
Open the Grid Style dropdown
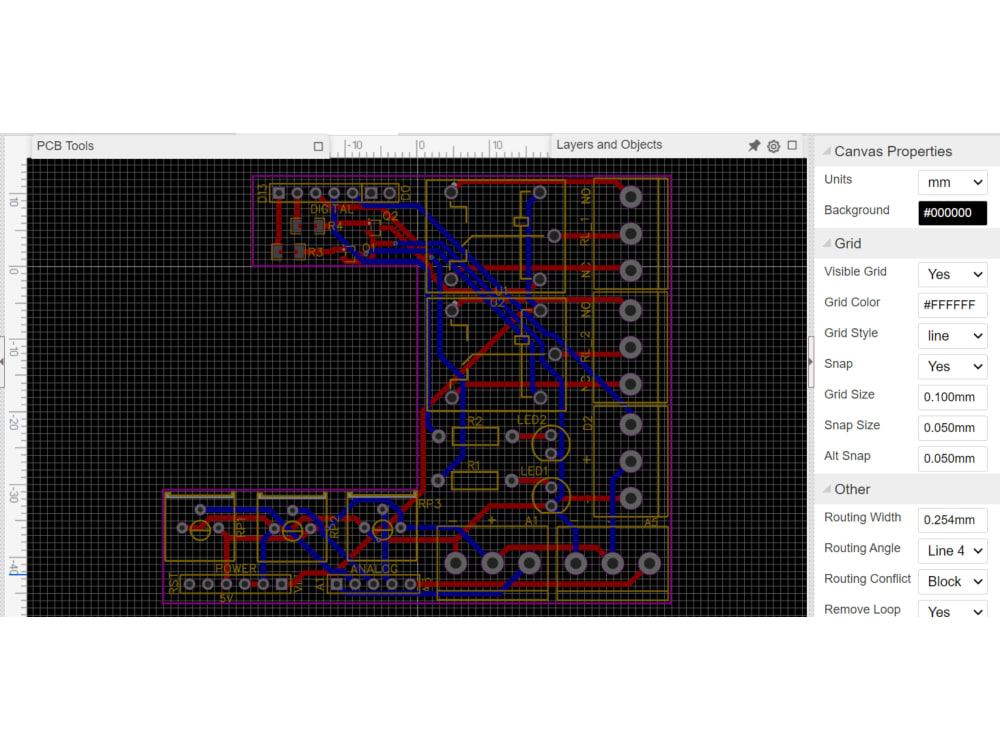tap(951, 335)
